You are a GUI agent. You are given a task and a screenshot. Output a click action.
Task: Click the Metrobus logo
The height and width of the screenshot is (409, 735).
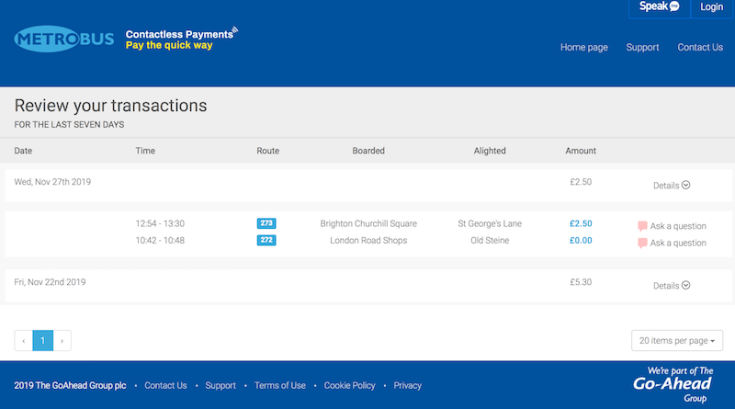click(64, 40)
